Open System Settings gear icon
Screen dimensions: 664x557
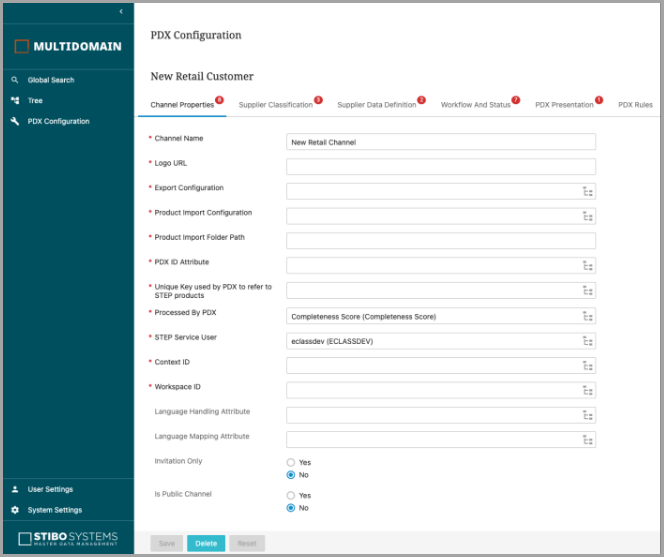15,510
